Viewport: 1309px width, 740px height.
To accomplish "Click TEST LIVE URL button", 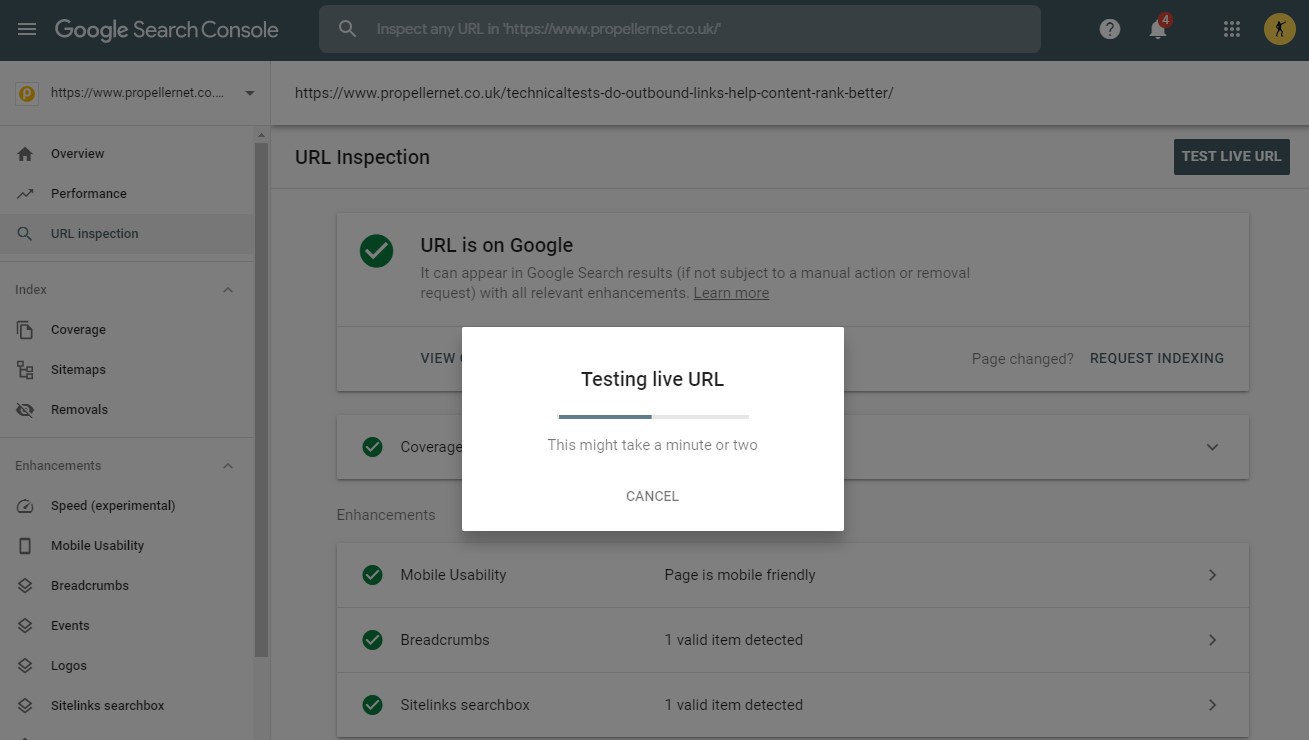I will 1231,156.
